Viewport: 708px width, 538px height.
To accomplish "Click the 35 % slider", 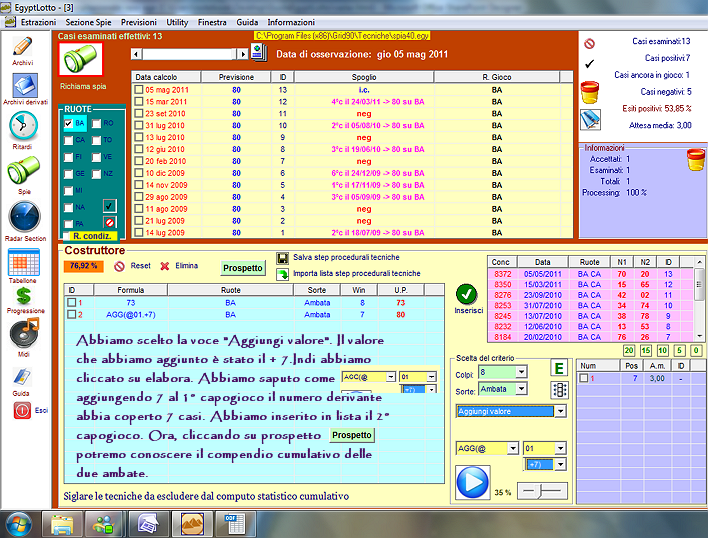I will 542,491.
